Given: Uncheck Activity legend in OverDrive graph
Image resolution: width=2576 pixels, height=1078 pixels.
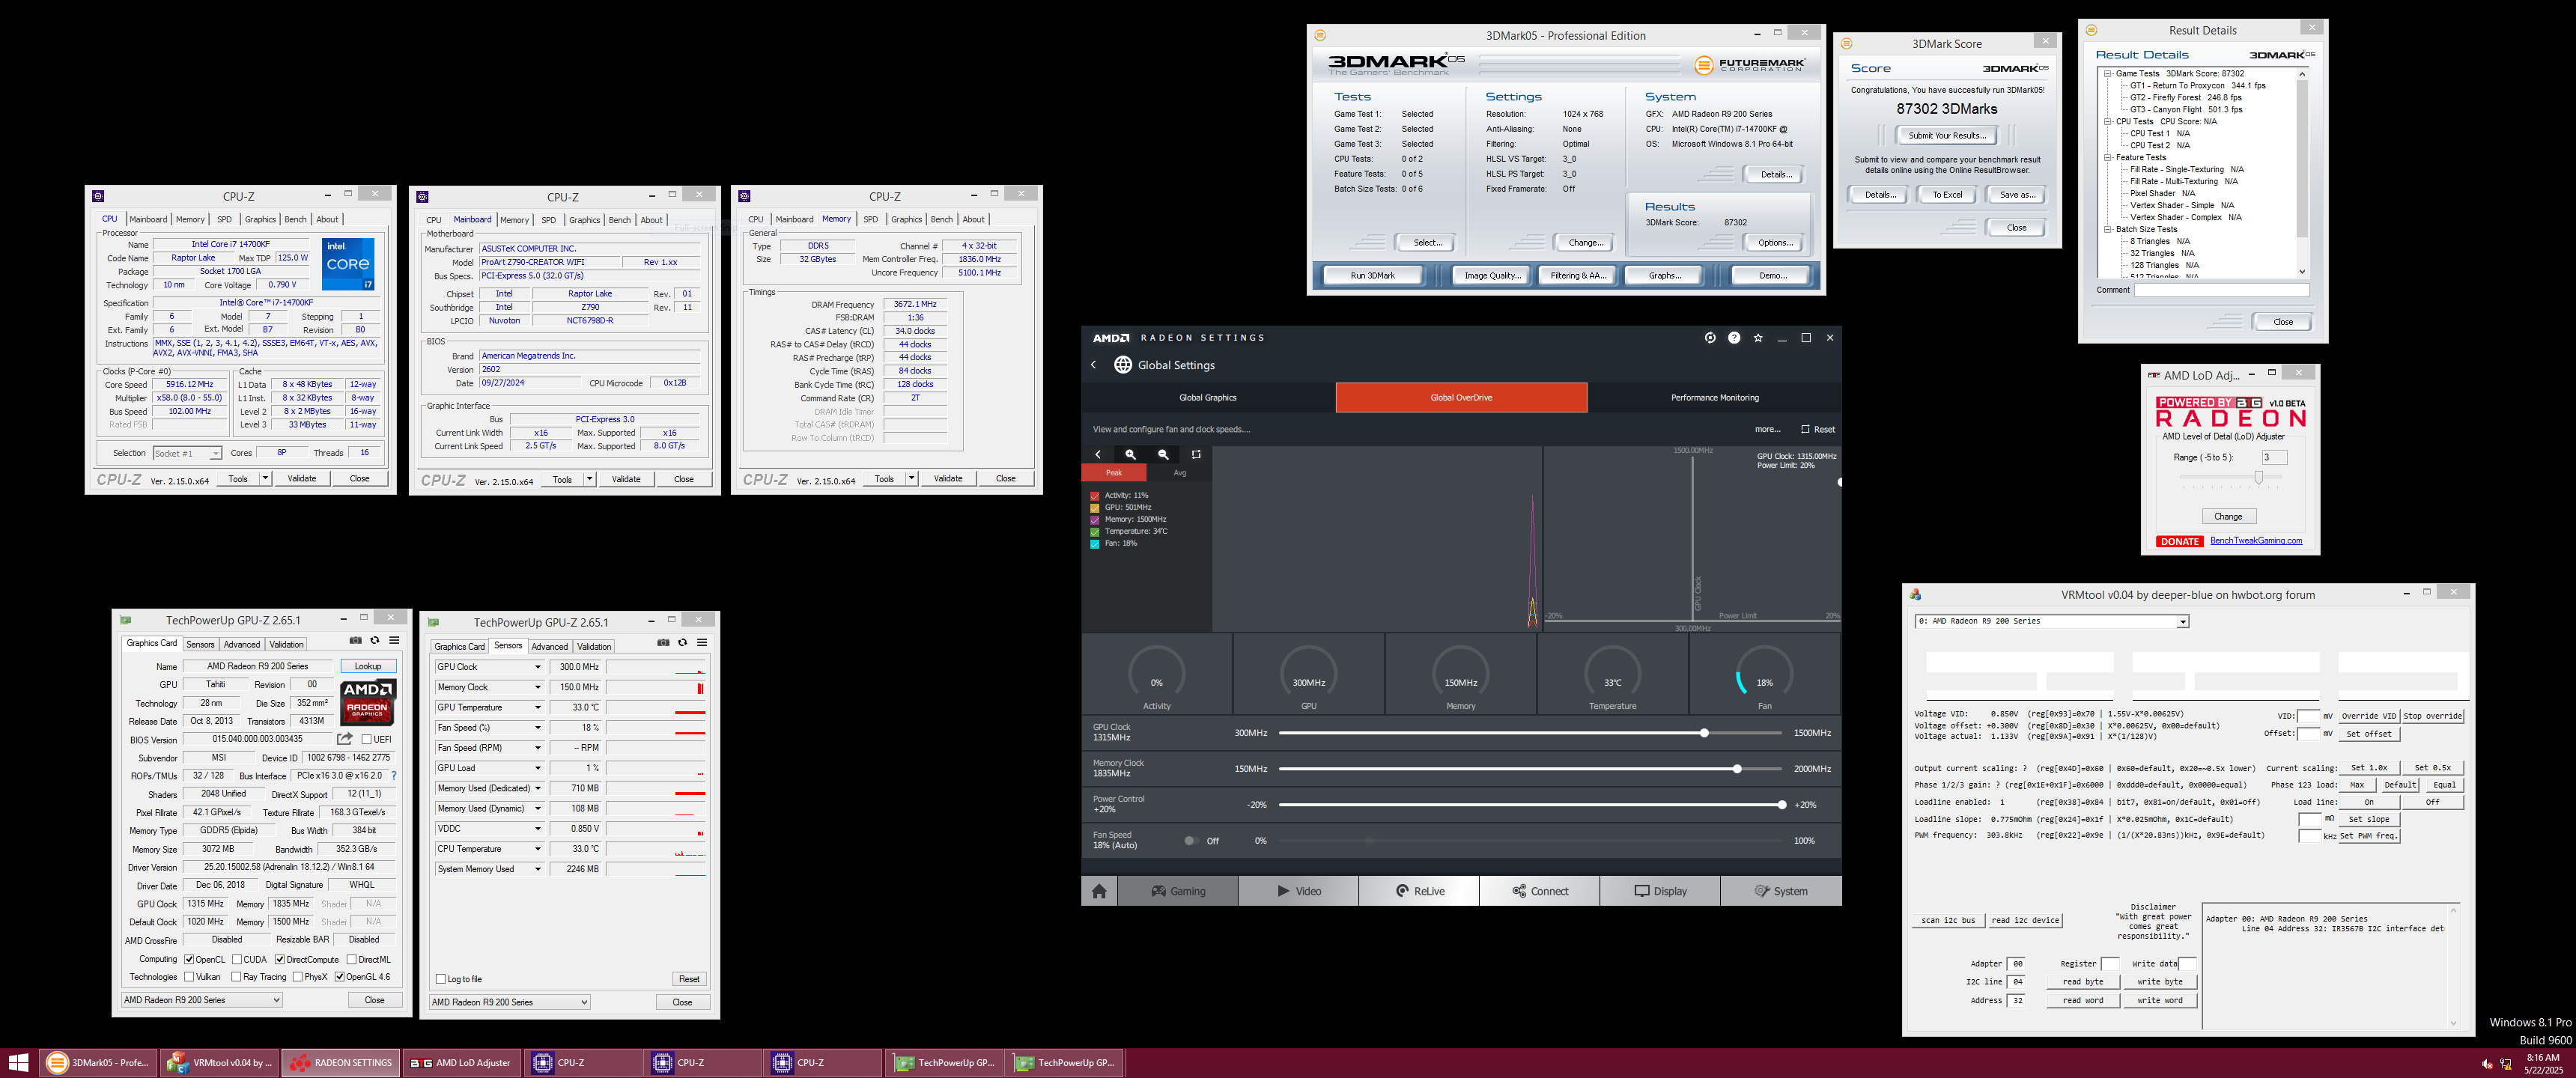Looking at the screenshot, I should pos(1095,496).
